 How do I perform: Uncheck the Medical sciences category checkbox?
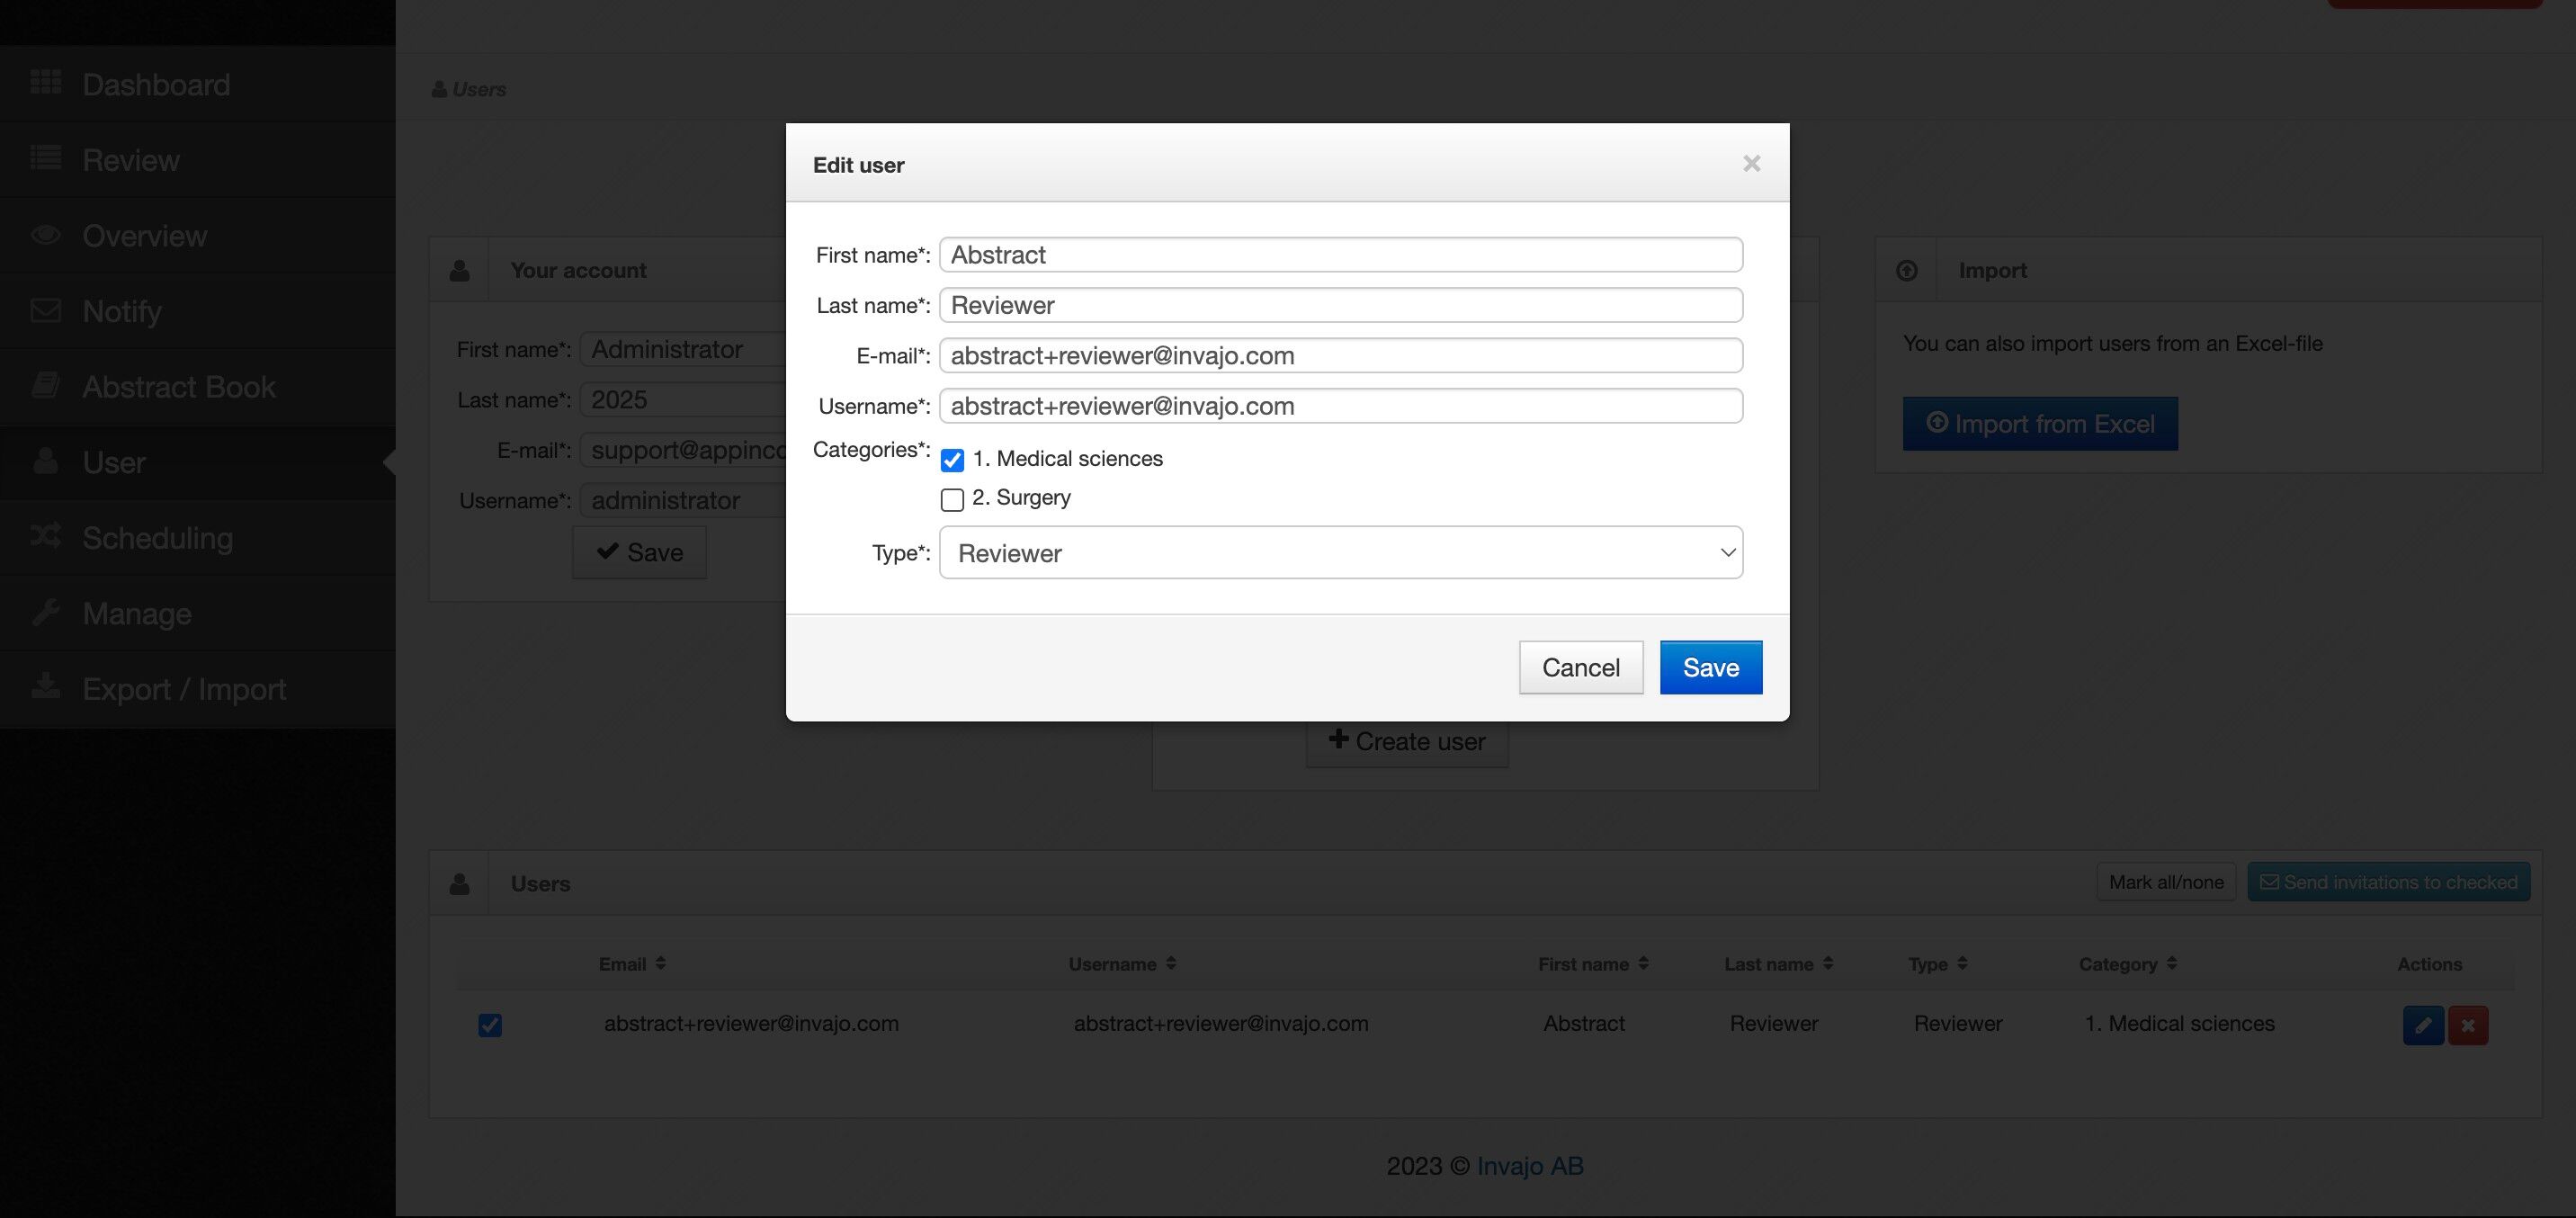click(952, 460)
